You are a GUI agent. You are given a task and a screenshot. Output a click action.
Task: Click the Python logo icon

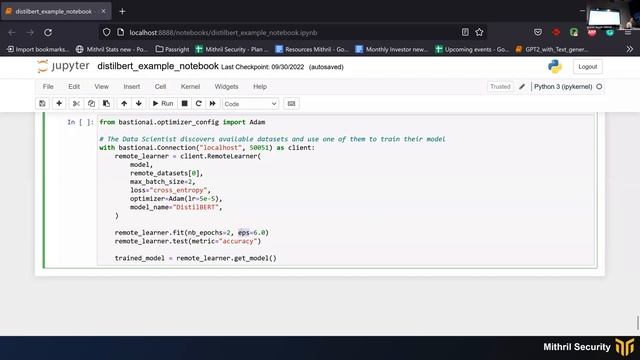point(555,67)
